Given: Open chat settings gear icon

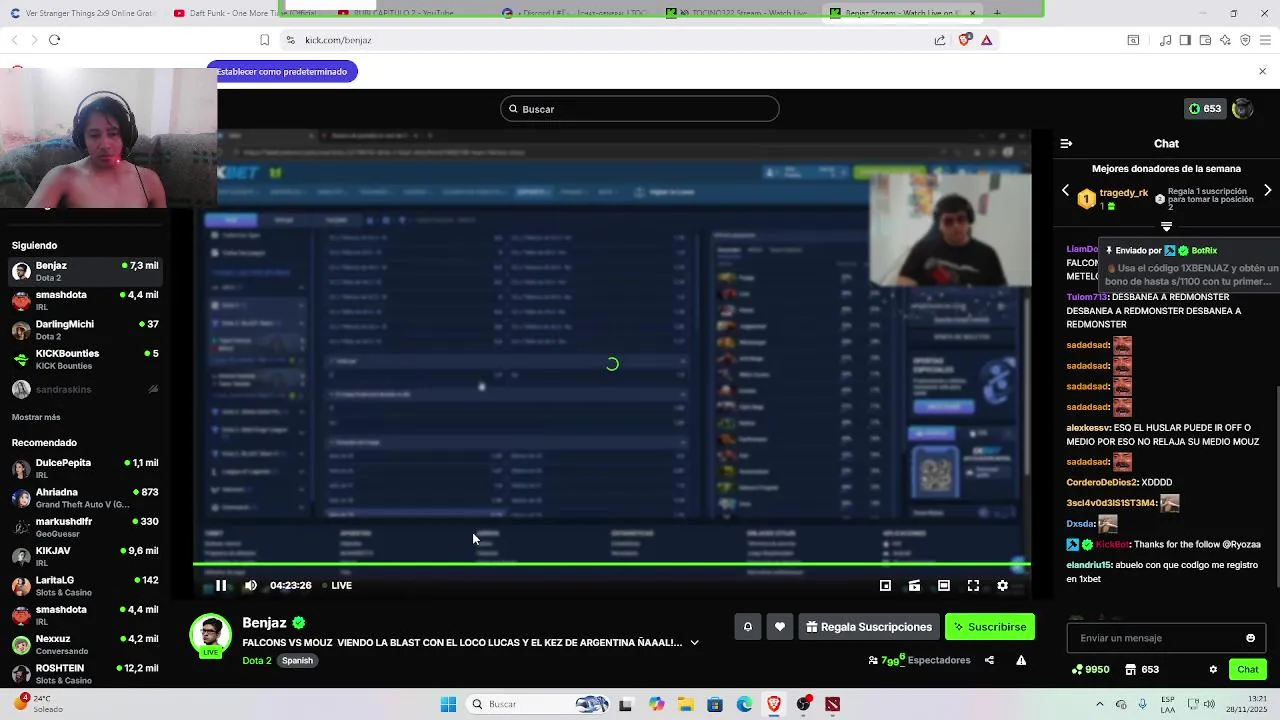Looking at the screenshot, I should coord(1213,670).
